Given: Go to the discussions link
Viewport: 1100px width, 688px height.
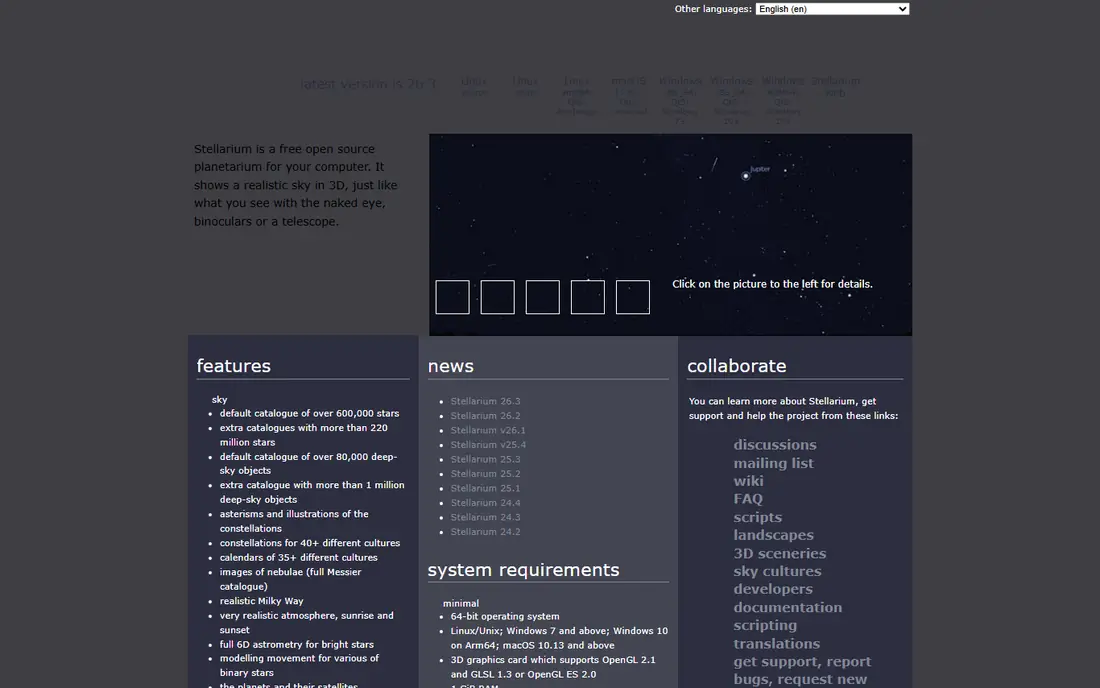Looking at the screenshot, I should pos(774,445).
